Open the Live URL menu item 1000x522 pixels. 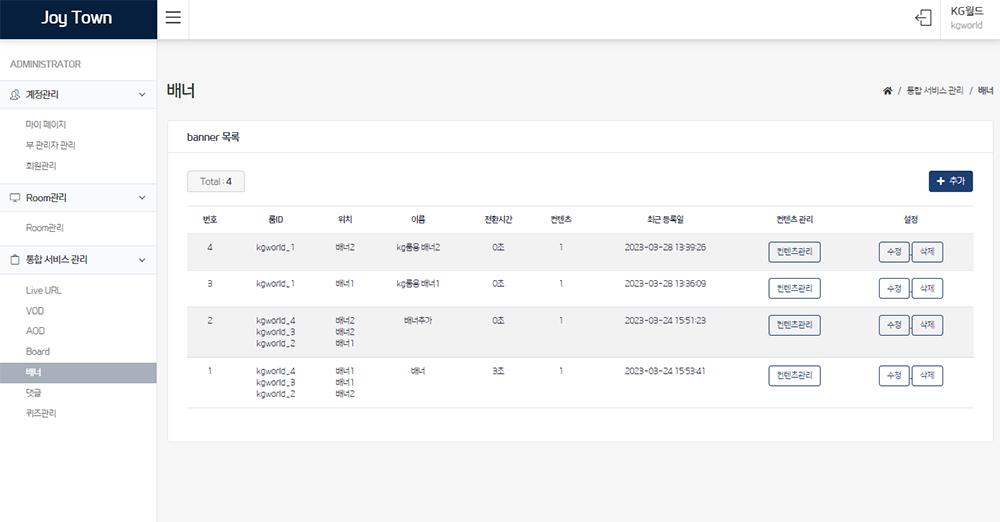pyautogui.click(x=43, y=290)
